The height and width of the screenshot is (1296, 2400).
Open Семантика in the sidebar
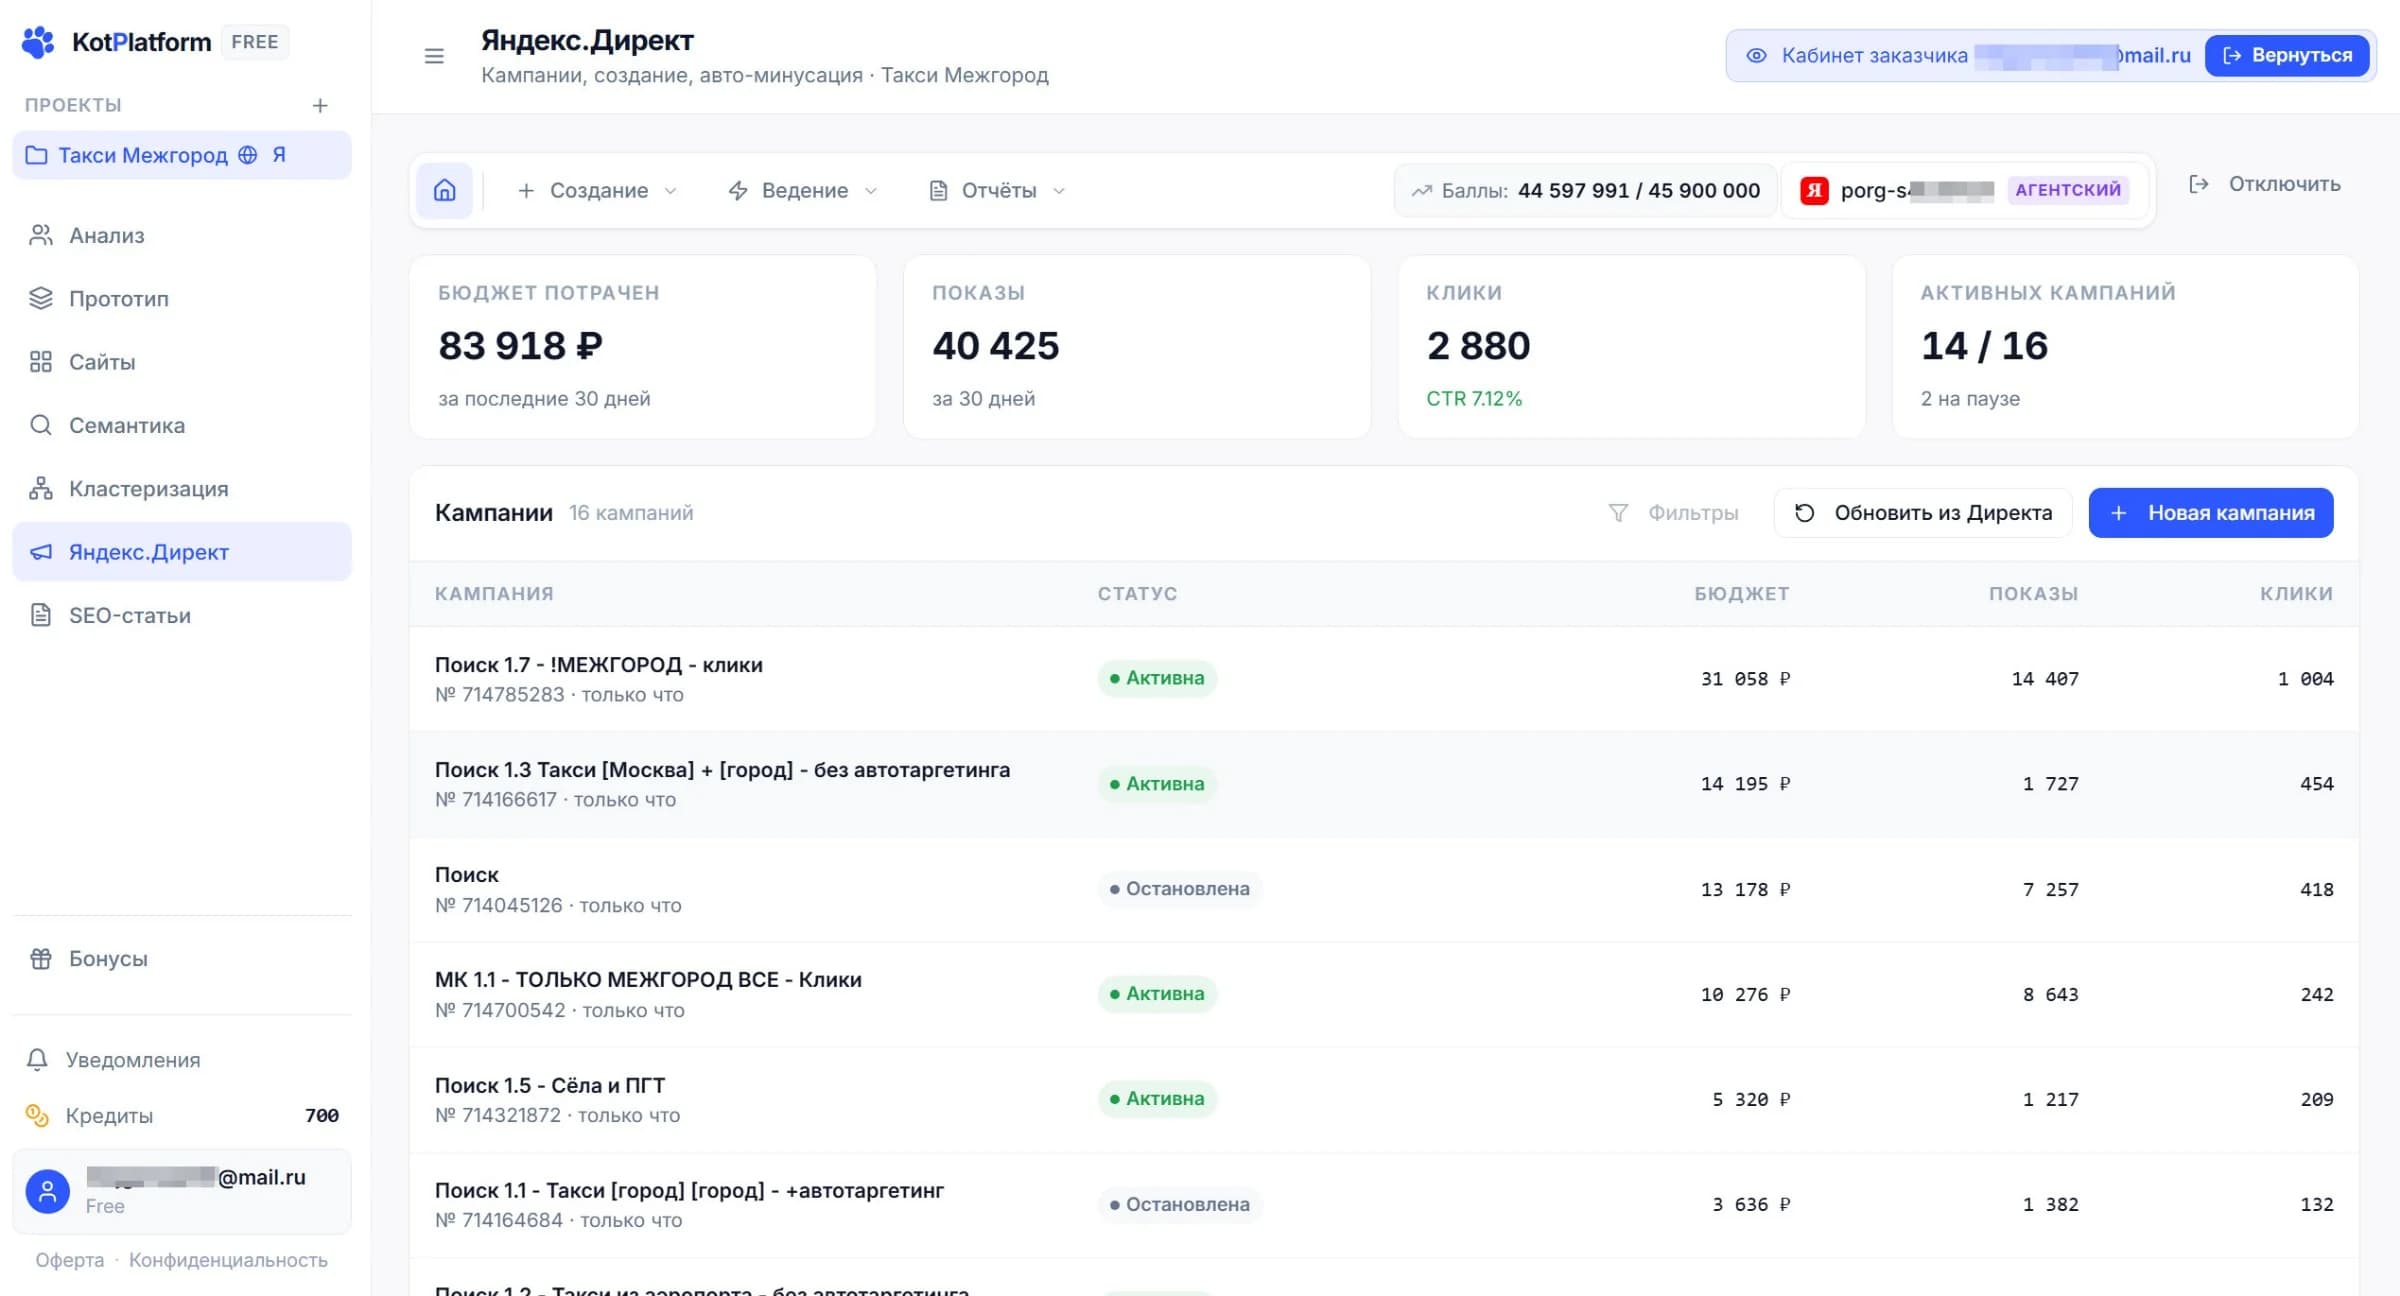click(182, 425)
